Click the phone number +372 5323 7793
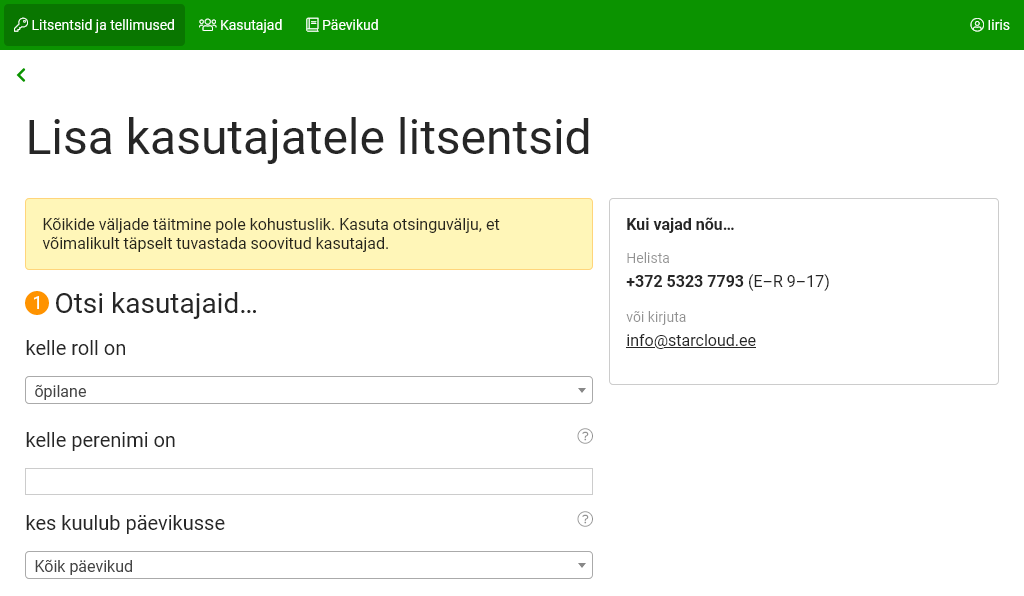 pyautogui.click(x=685, y=282)
